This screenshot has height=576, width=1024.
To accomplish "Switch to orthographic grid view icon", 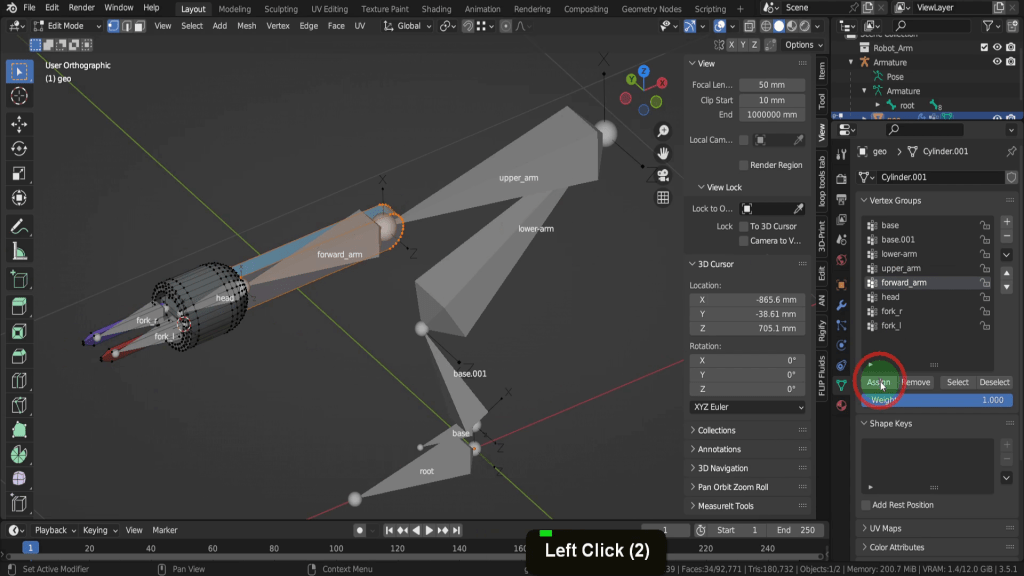I will coord(663,198).
